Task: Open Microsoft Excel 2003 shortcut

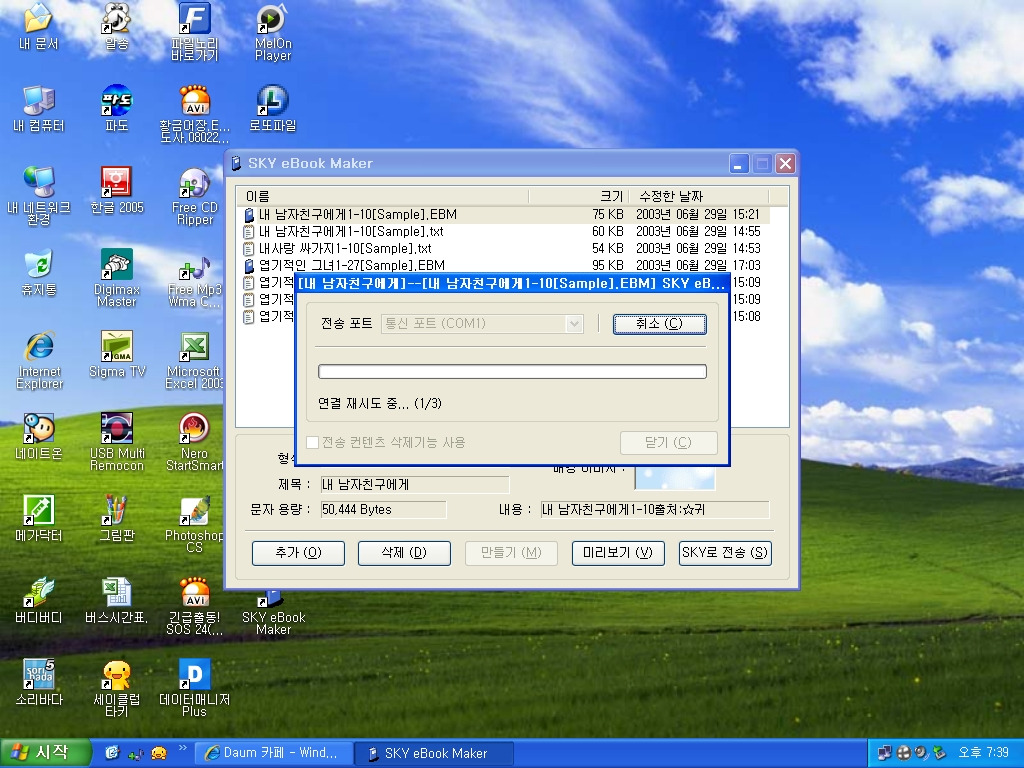Action: (x=195, y=360)
